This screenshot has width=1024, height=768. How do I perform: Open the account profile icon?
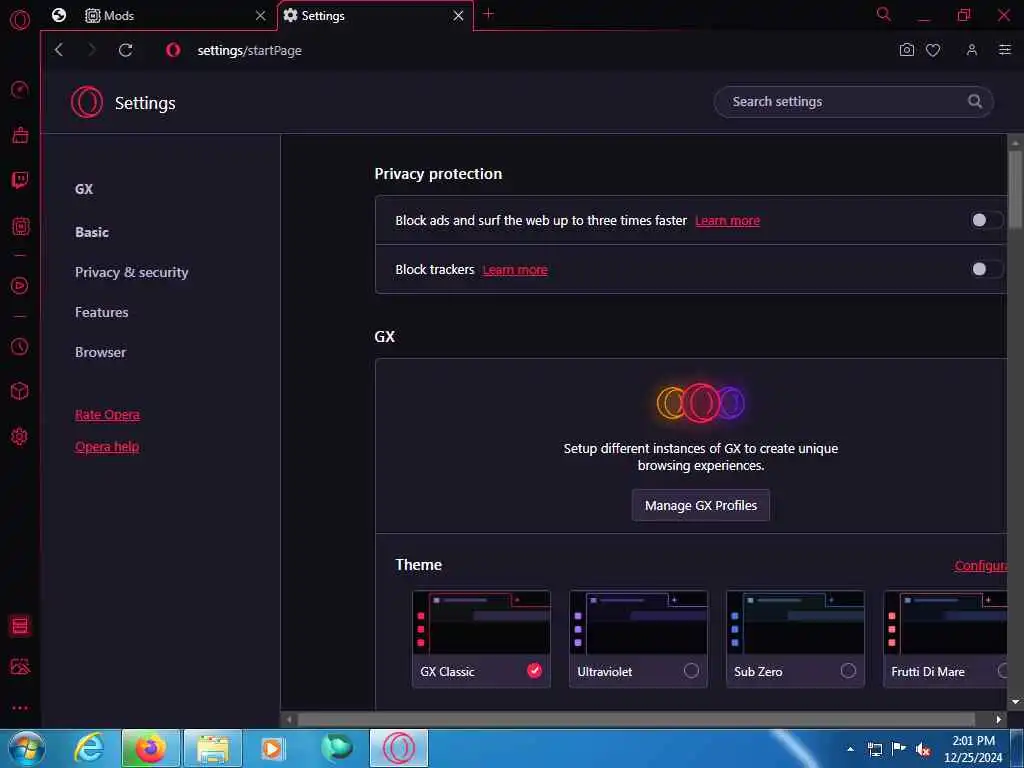point(972,50)
